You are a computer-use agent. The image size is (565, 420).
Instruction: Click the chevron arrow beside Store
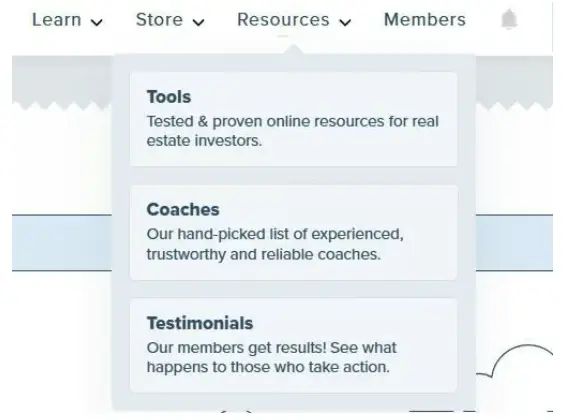point(198,23)
